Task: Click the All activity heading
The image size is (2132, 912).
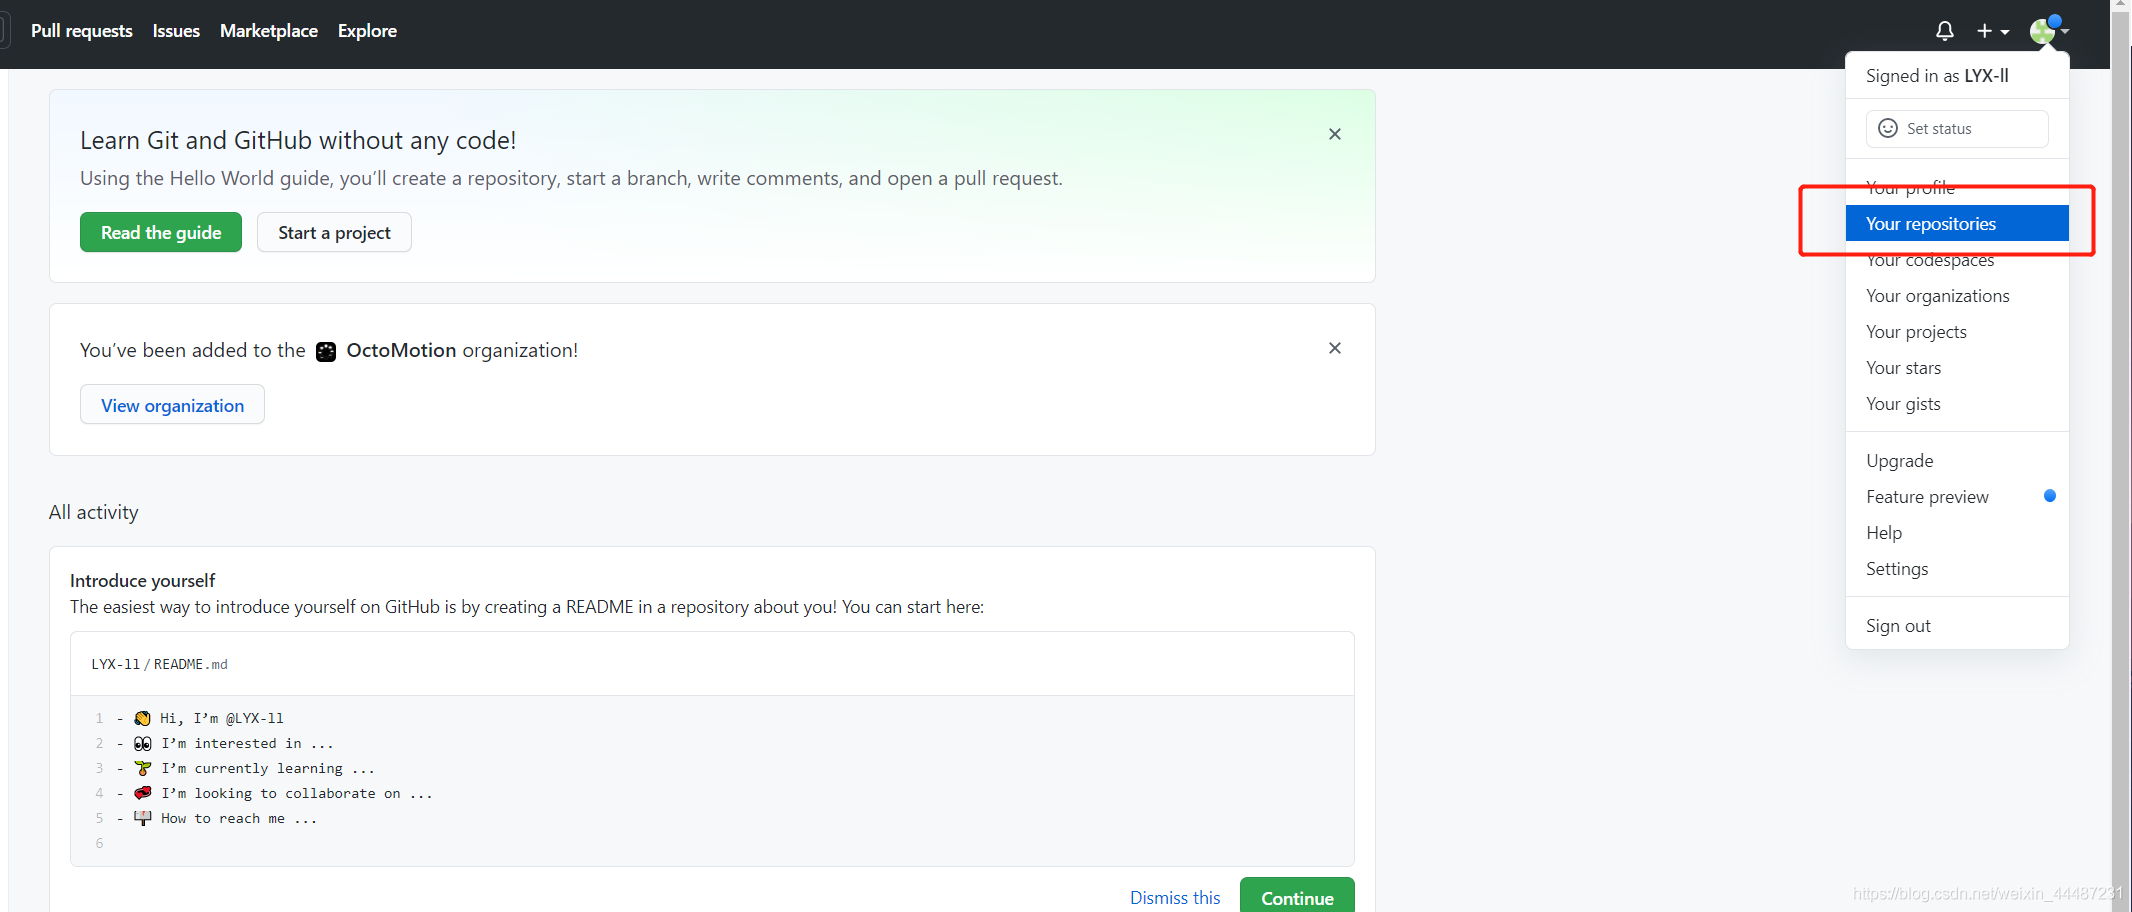Action: pyautogui.click(x=94, y=512)
